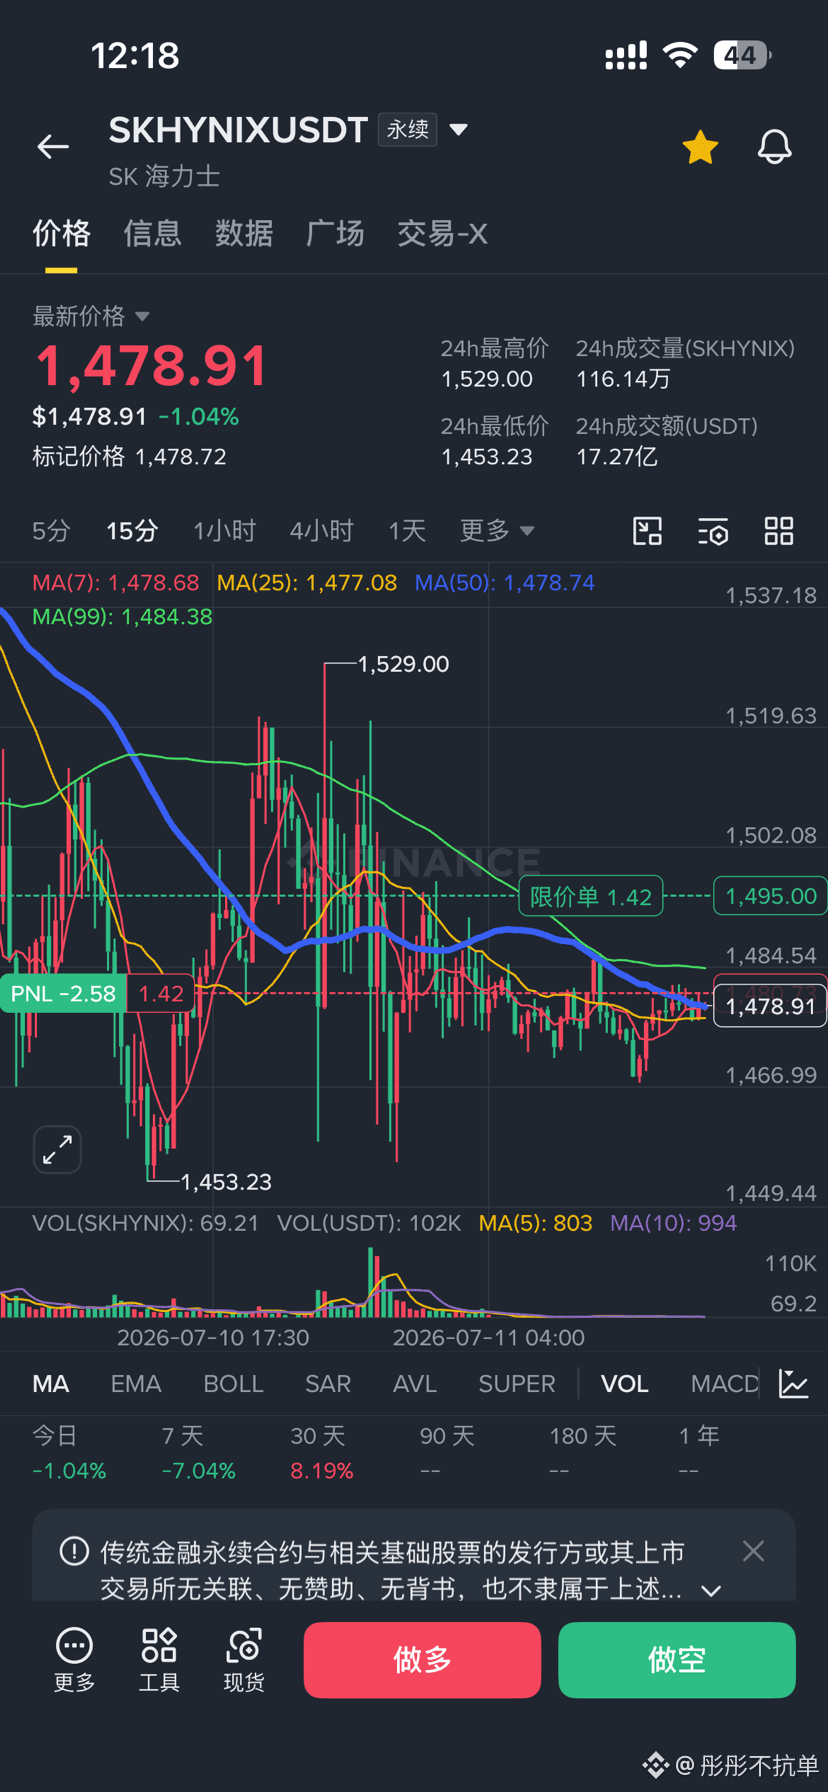
Task: Tap the 做空 short button
Action: pos(677,1660)
